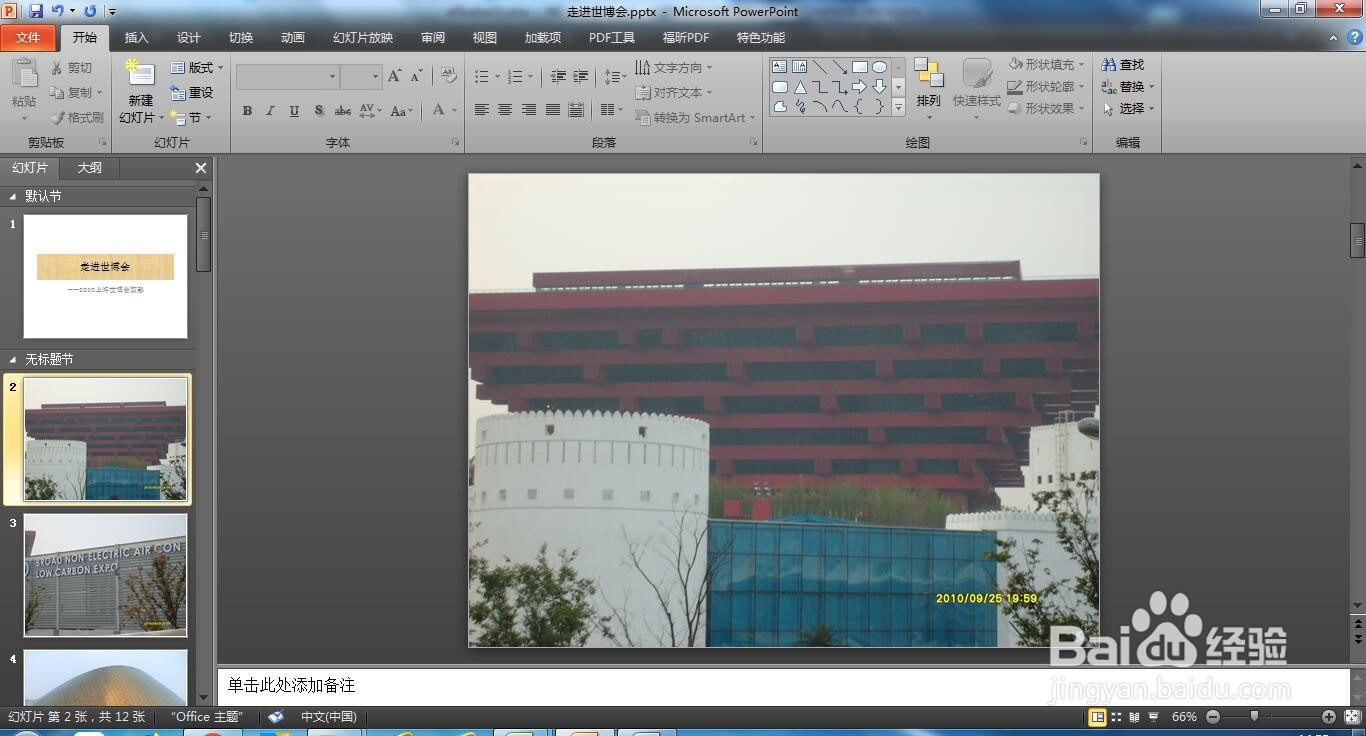Select the triangle shape in shapes gallery
1366x736 pixels.
pyautogui.click(x=799, y=87)
